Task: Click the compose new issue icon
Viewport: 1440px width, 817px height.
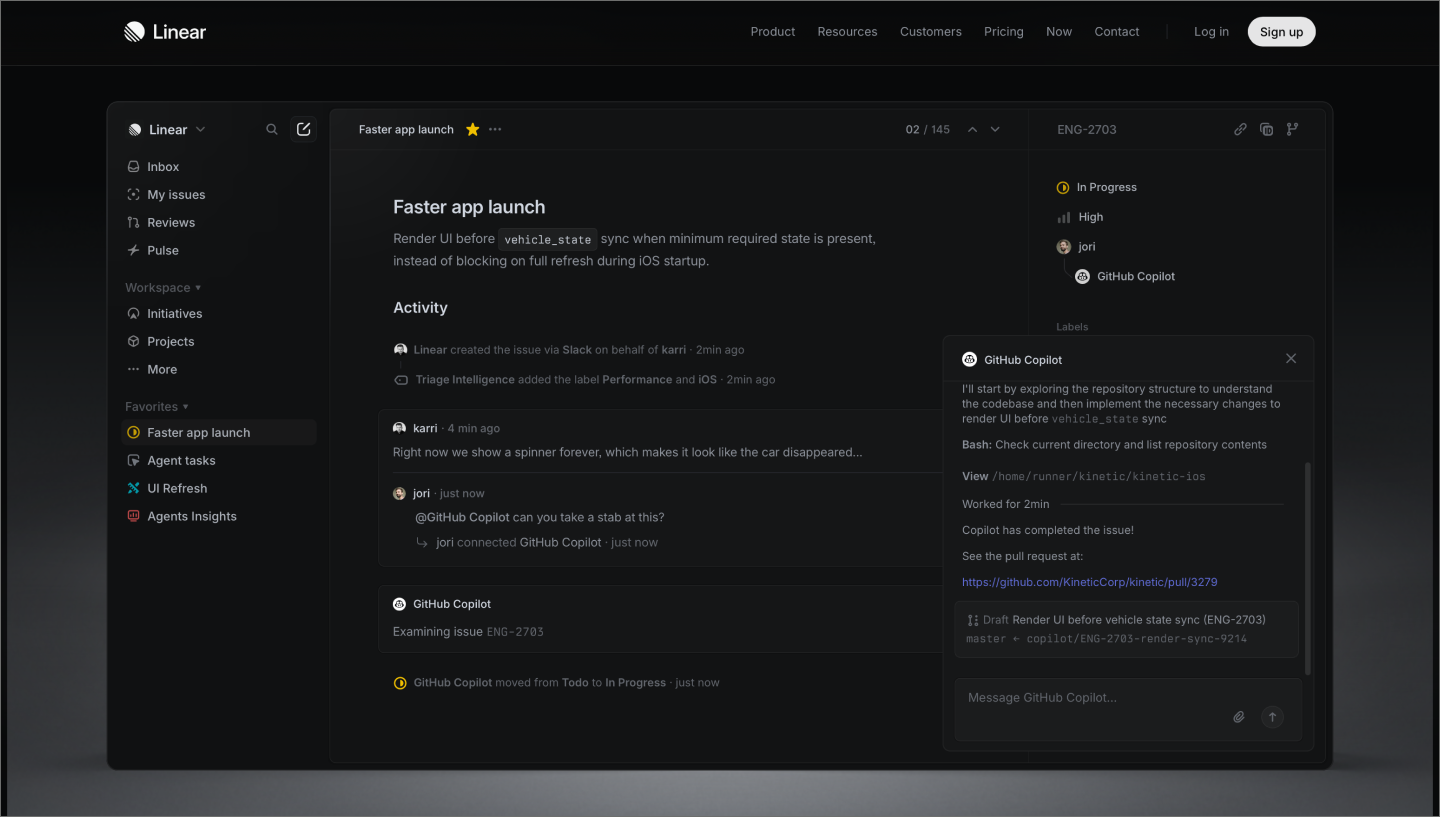Action: pyautogui.click(x=304, y=129)
